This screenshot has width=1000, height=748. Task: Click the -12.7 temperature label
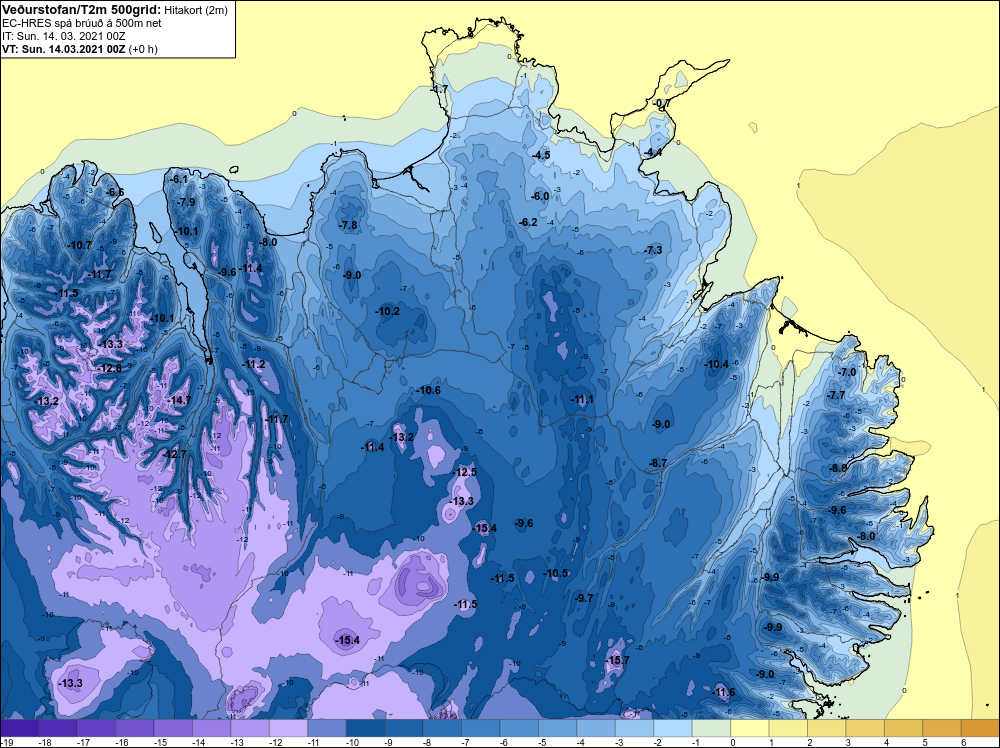pos(175,454)
